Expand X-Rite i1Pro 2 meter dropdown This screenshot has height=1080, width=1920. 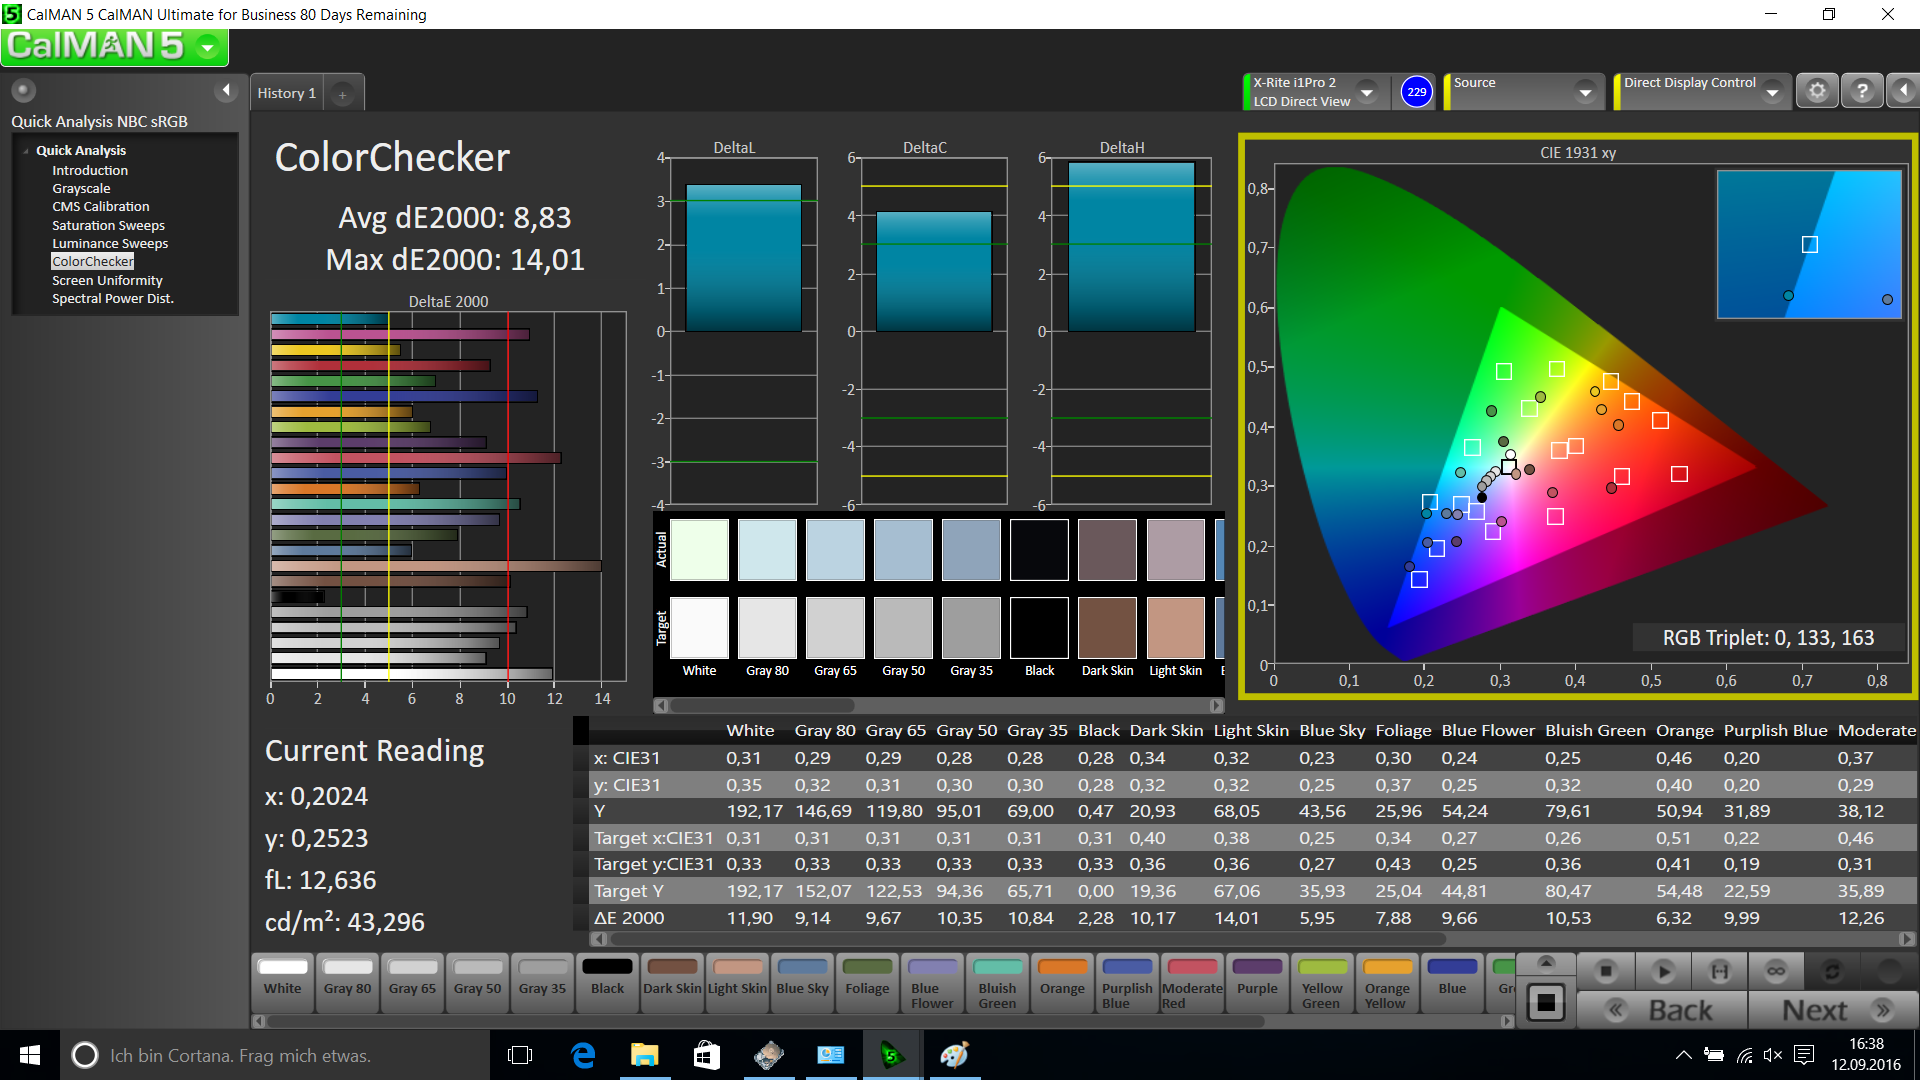[x=1367, y=92]
